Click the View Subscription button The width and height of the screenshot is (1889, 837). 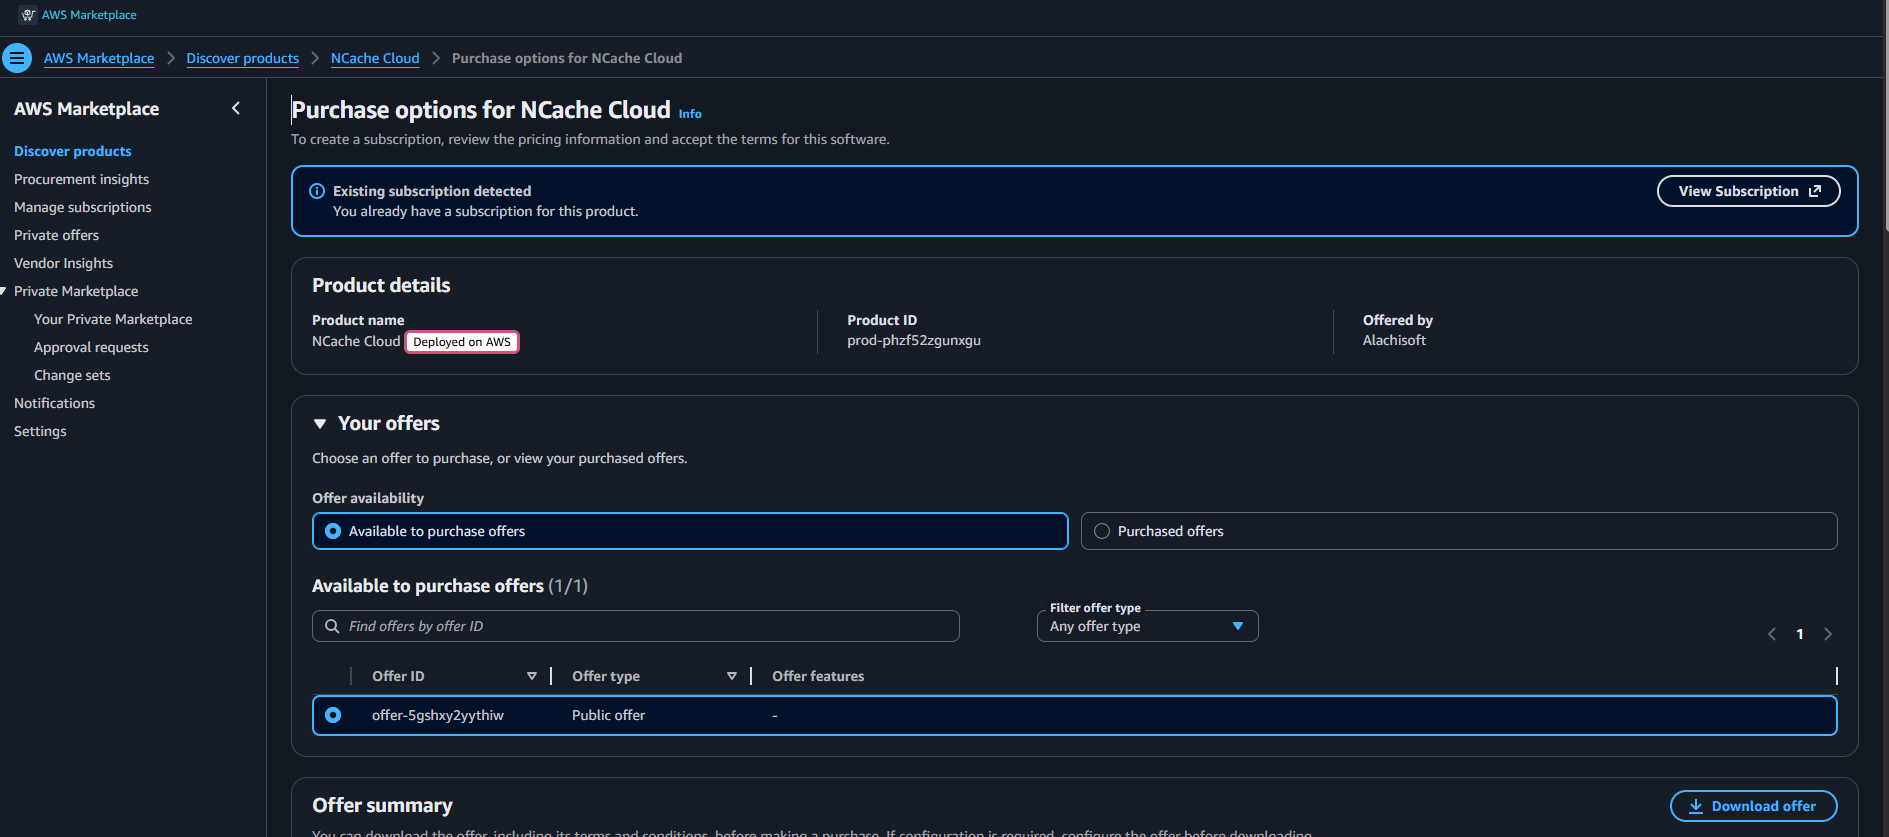point(1748,191)
